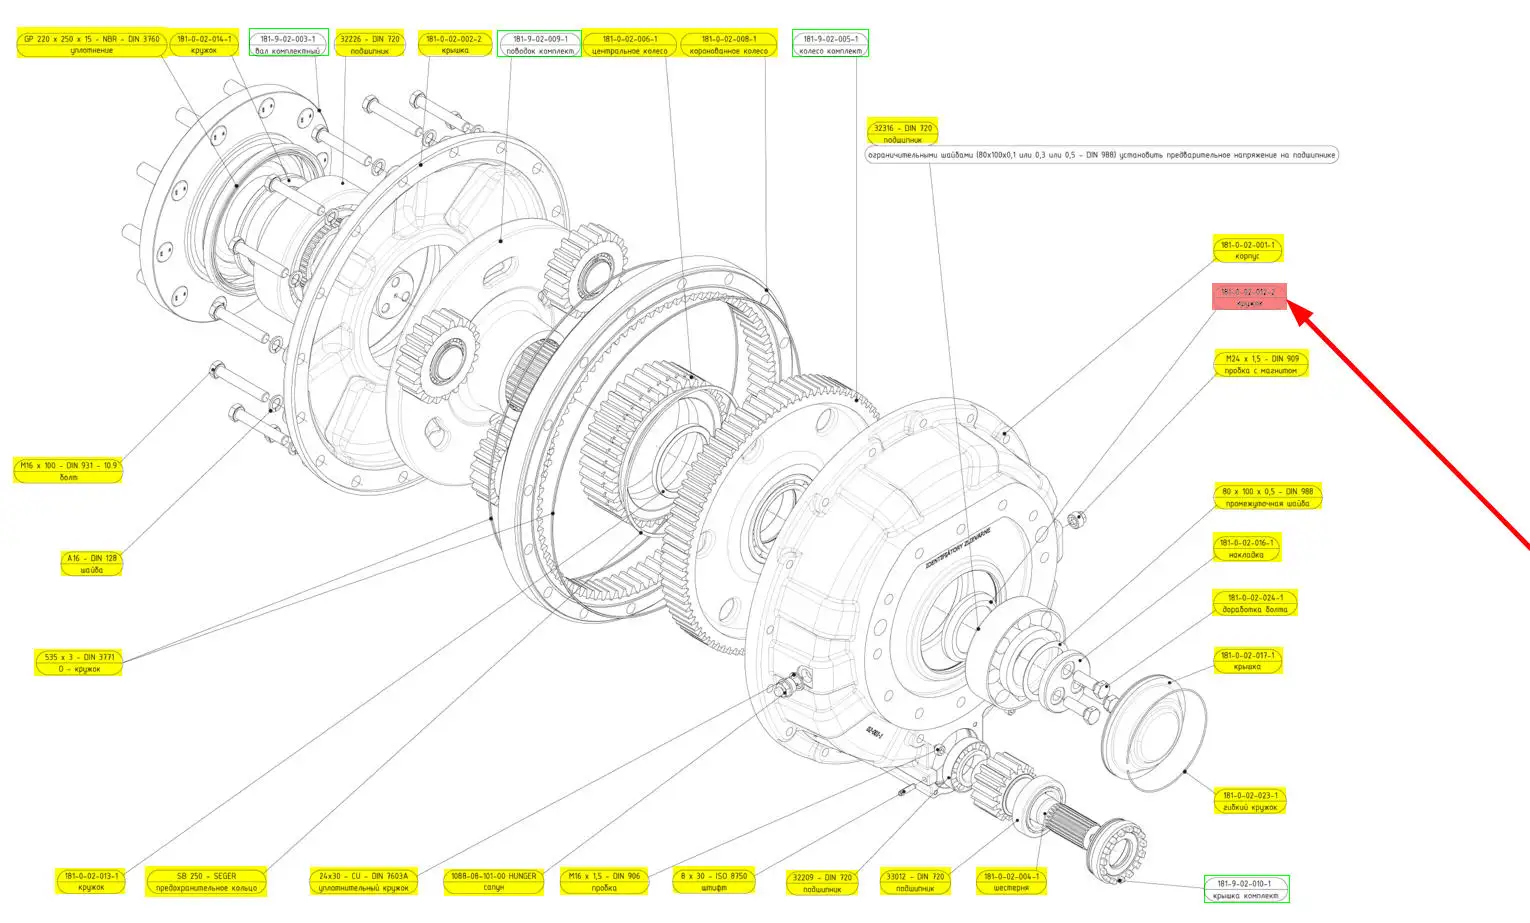
Task: Select the M16 x 100 DIN 931 bolt label
Action: (x=68, y=471)
